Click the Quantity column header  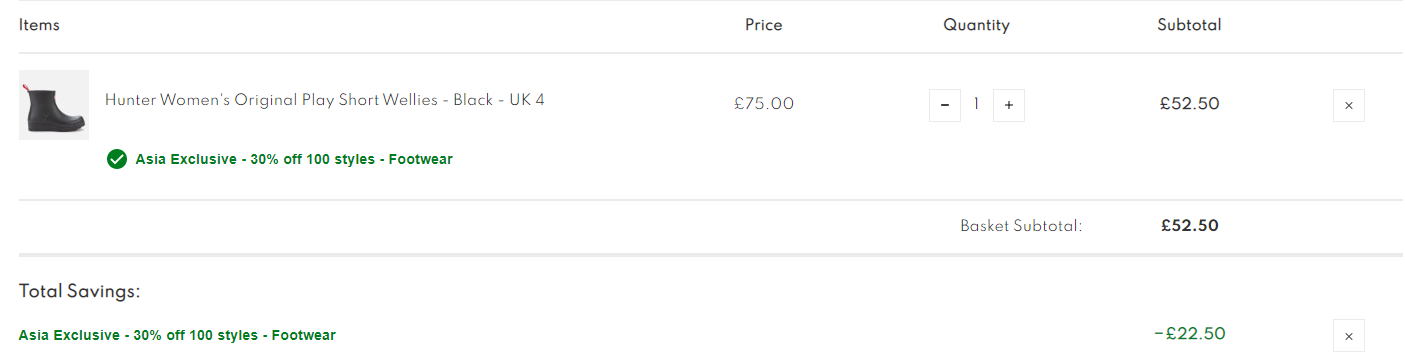[x=976, y=25]
